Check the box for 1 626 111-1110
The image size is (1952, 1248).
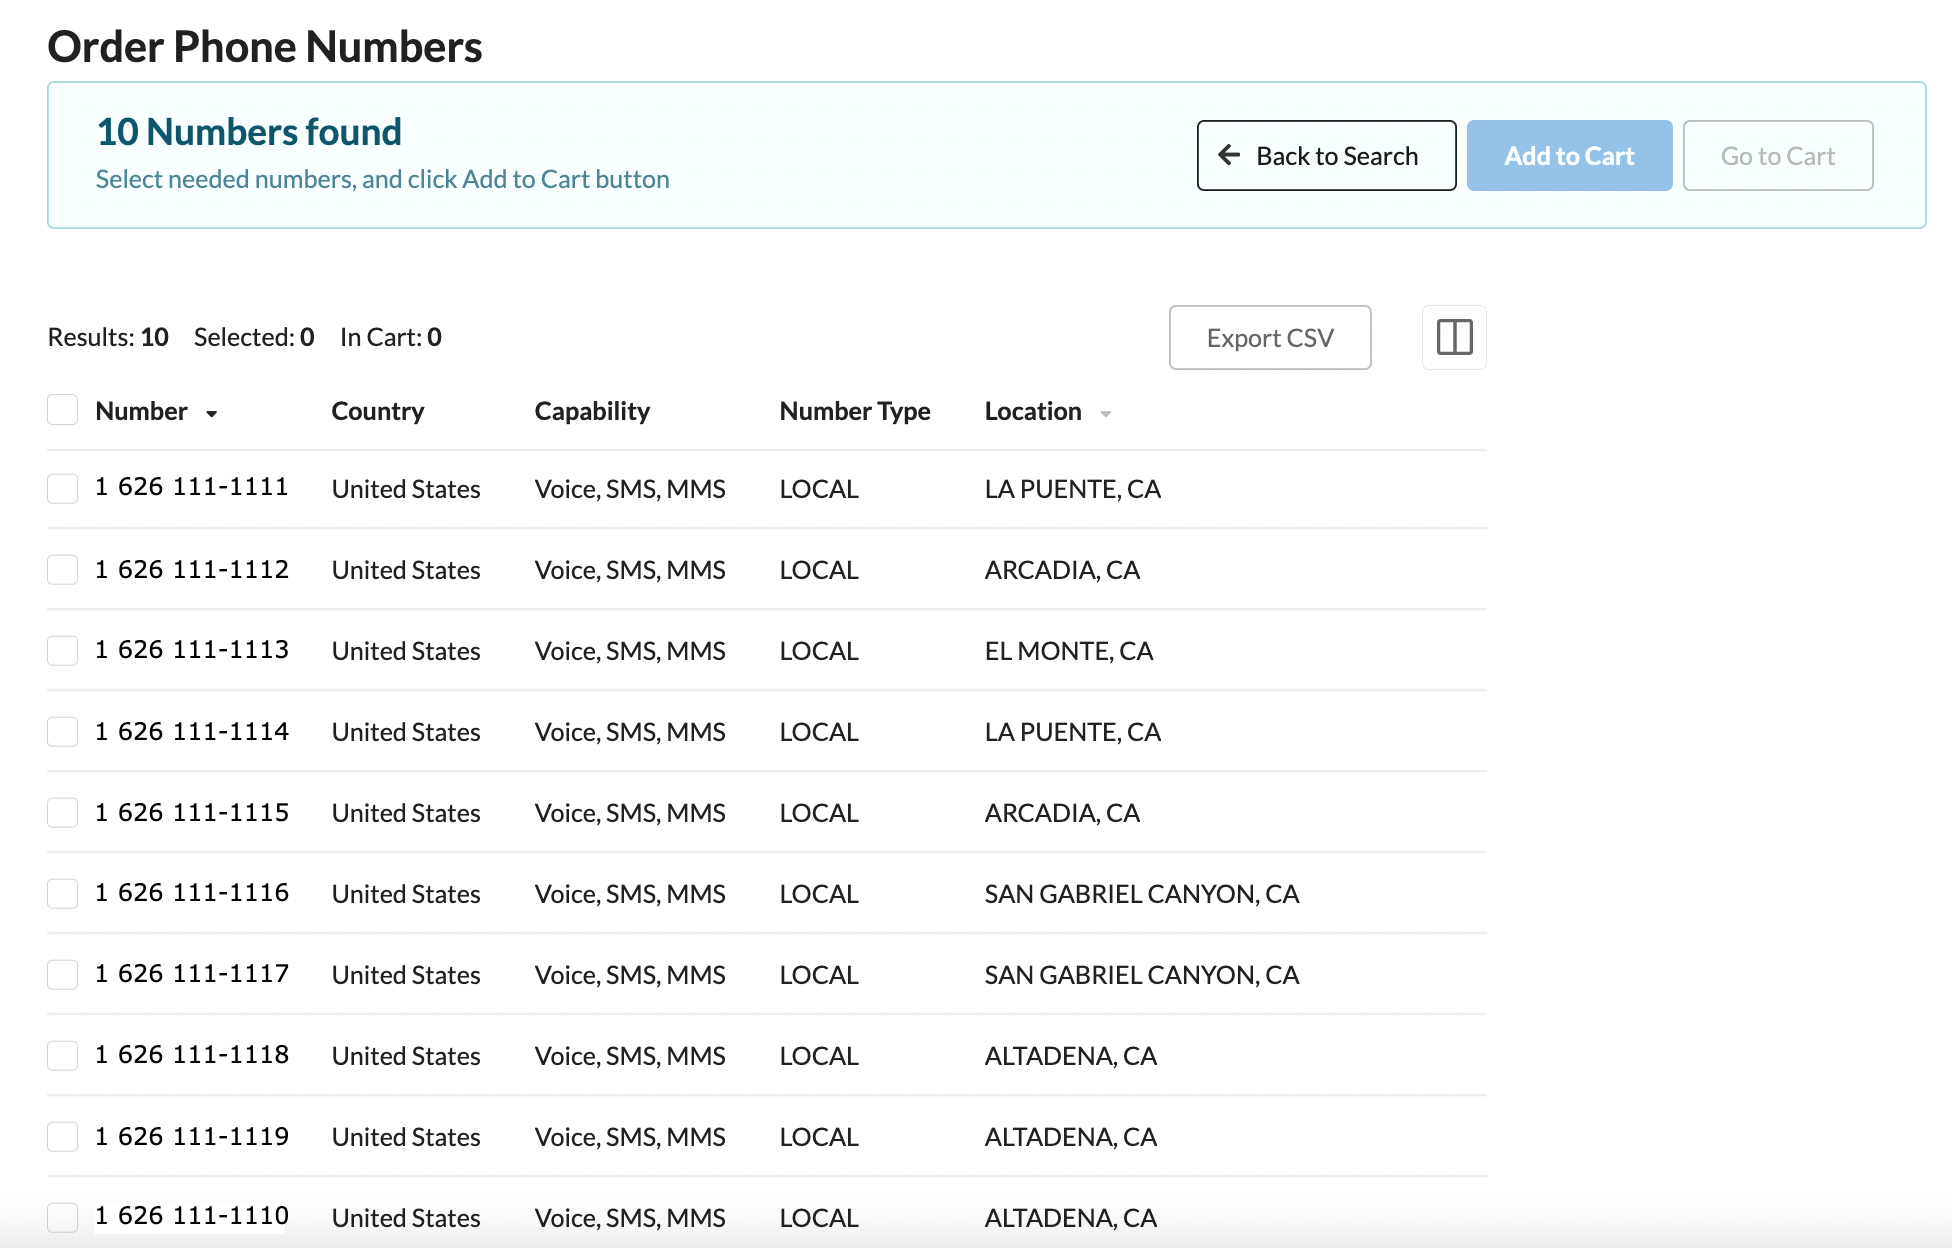point(63,1218)
